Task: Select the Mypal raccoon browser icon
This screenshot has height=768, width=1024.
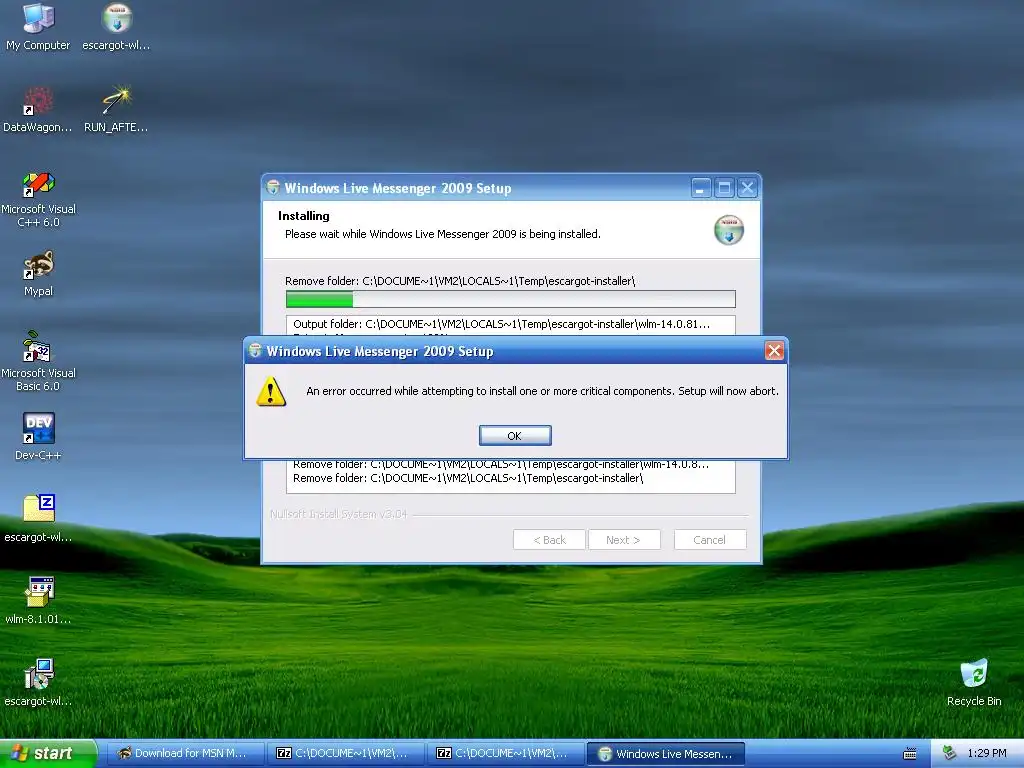Action: [x=38, y=266]
